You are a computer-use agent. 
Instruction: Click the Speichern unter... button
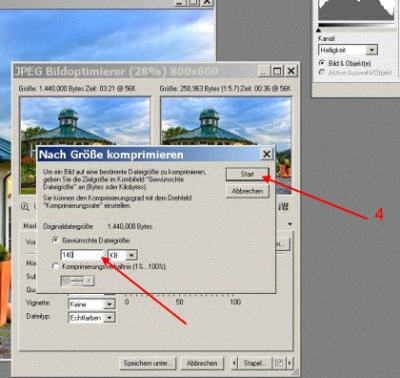148,363
